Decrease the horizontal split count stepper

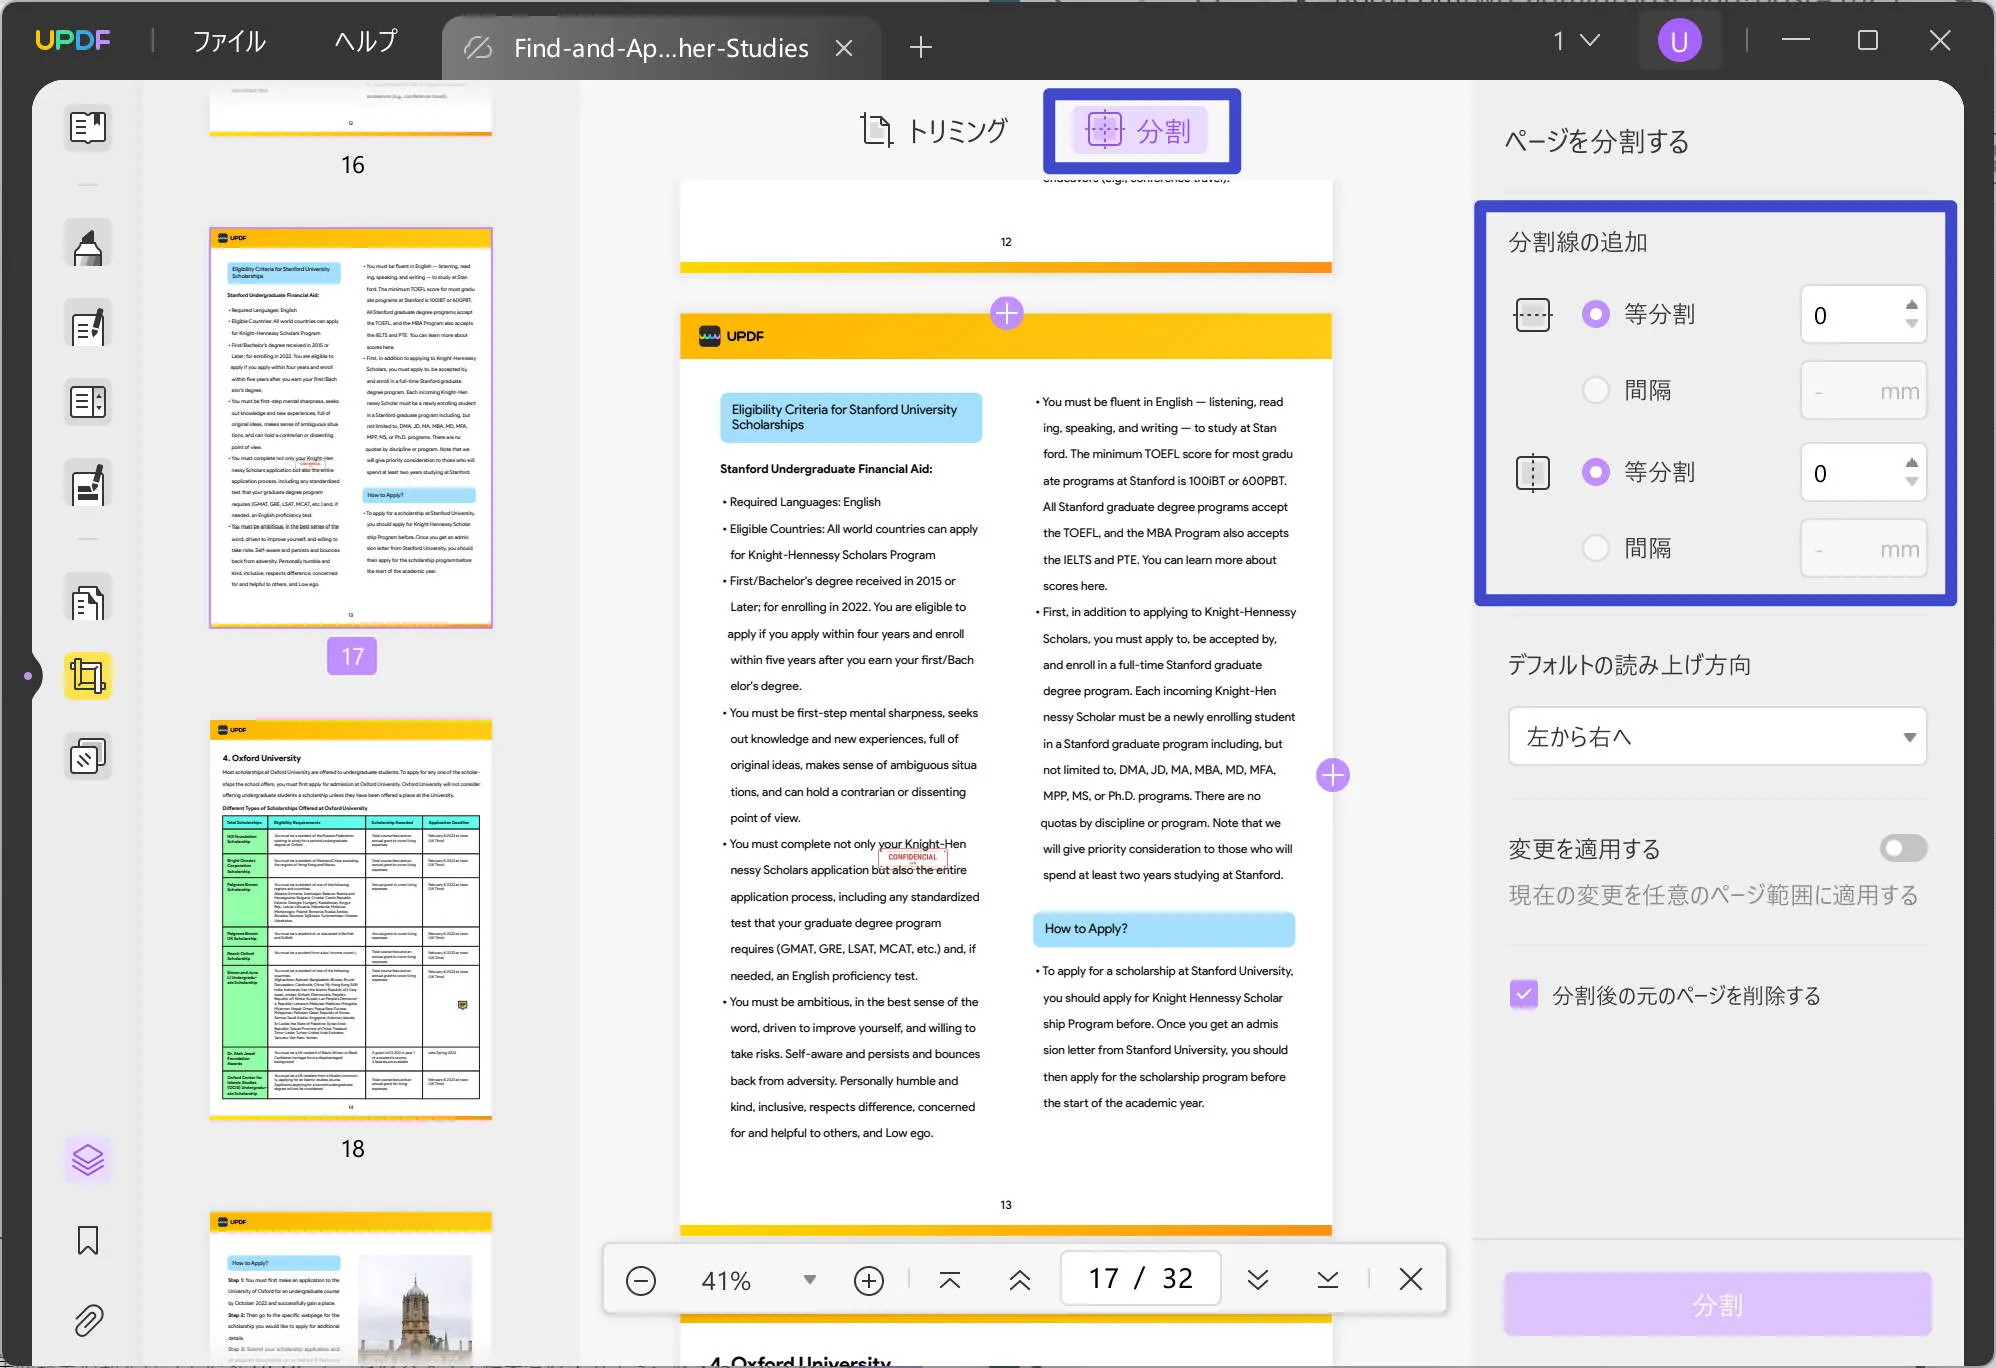1912,324
